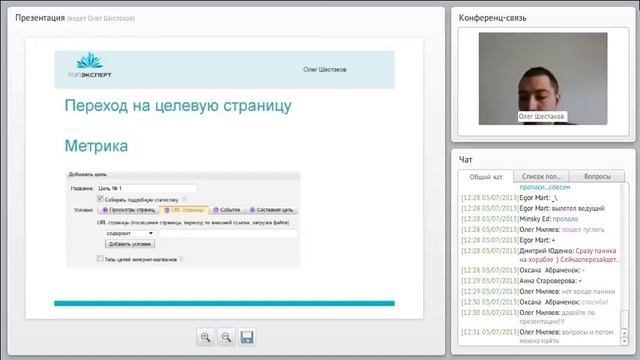This screenshot has width=640, height=360.
Task: Open the Вопросы tab
Action: click(597, 176)
